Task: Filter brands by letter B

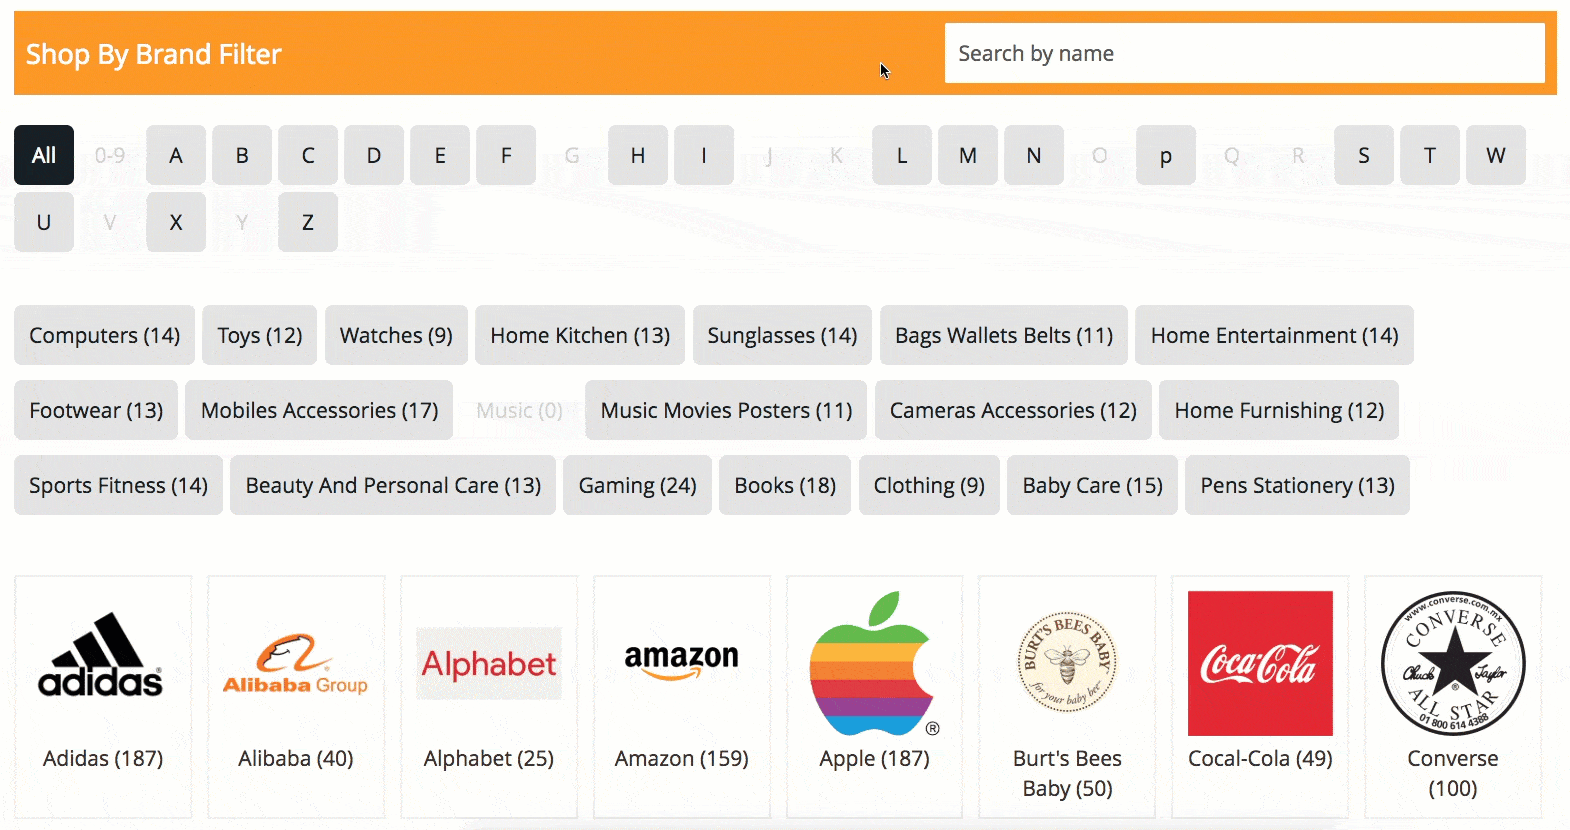Action: pyautogui.click(x=242, y=155)
